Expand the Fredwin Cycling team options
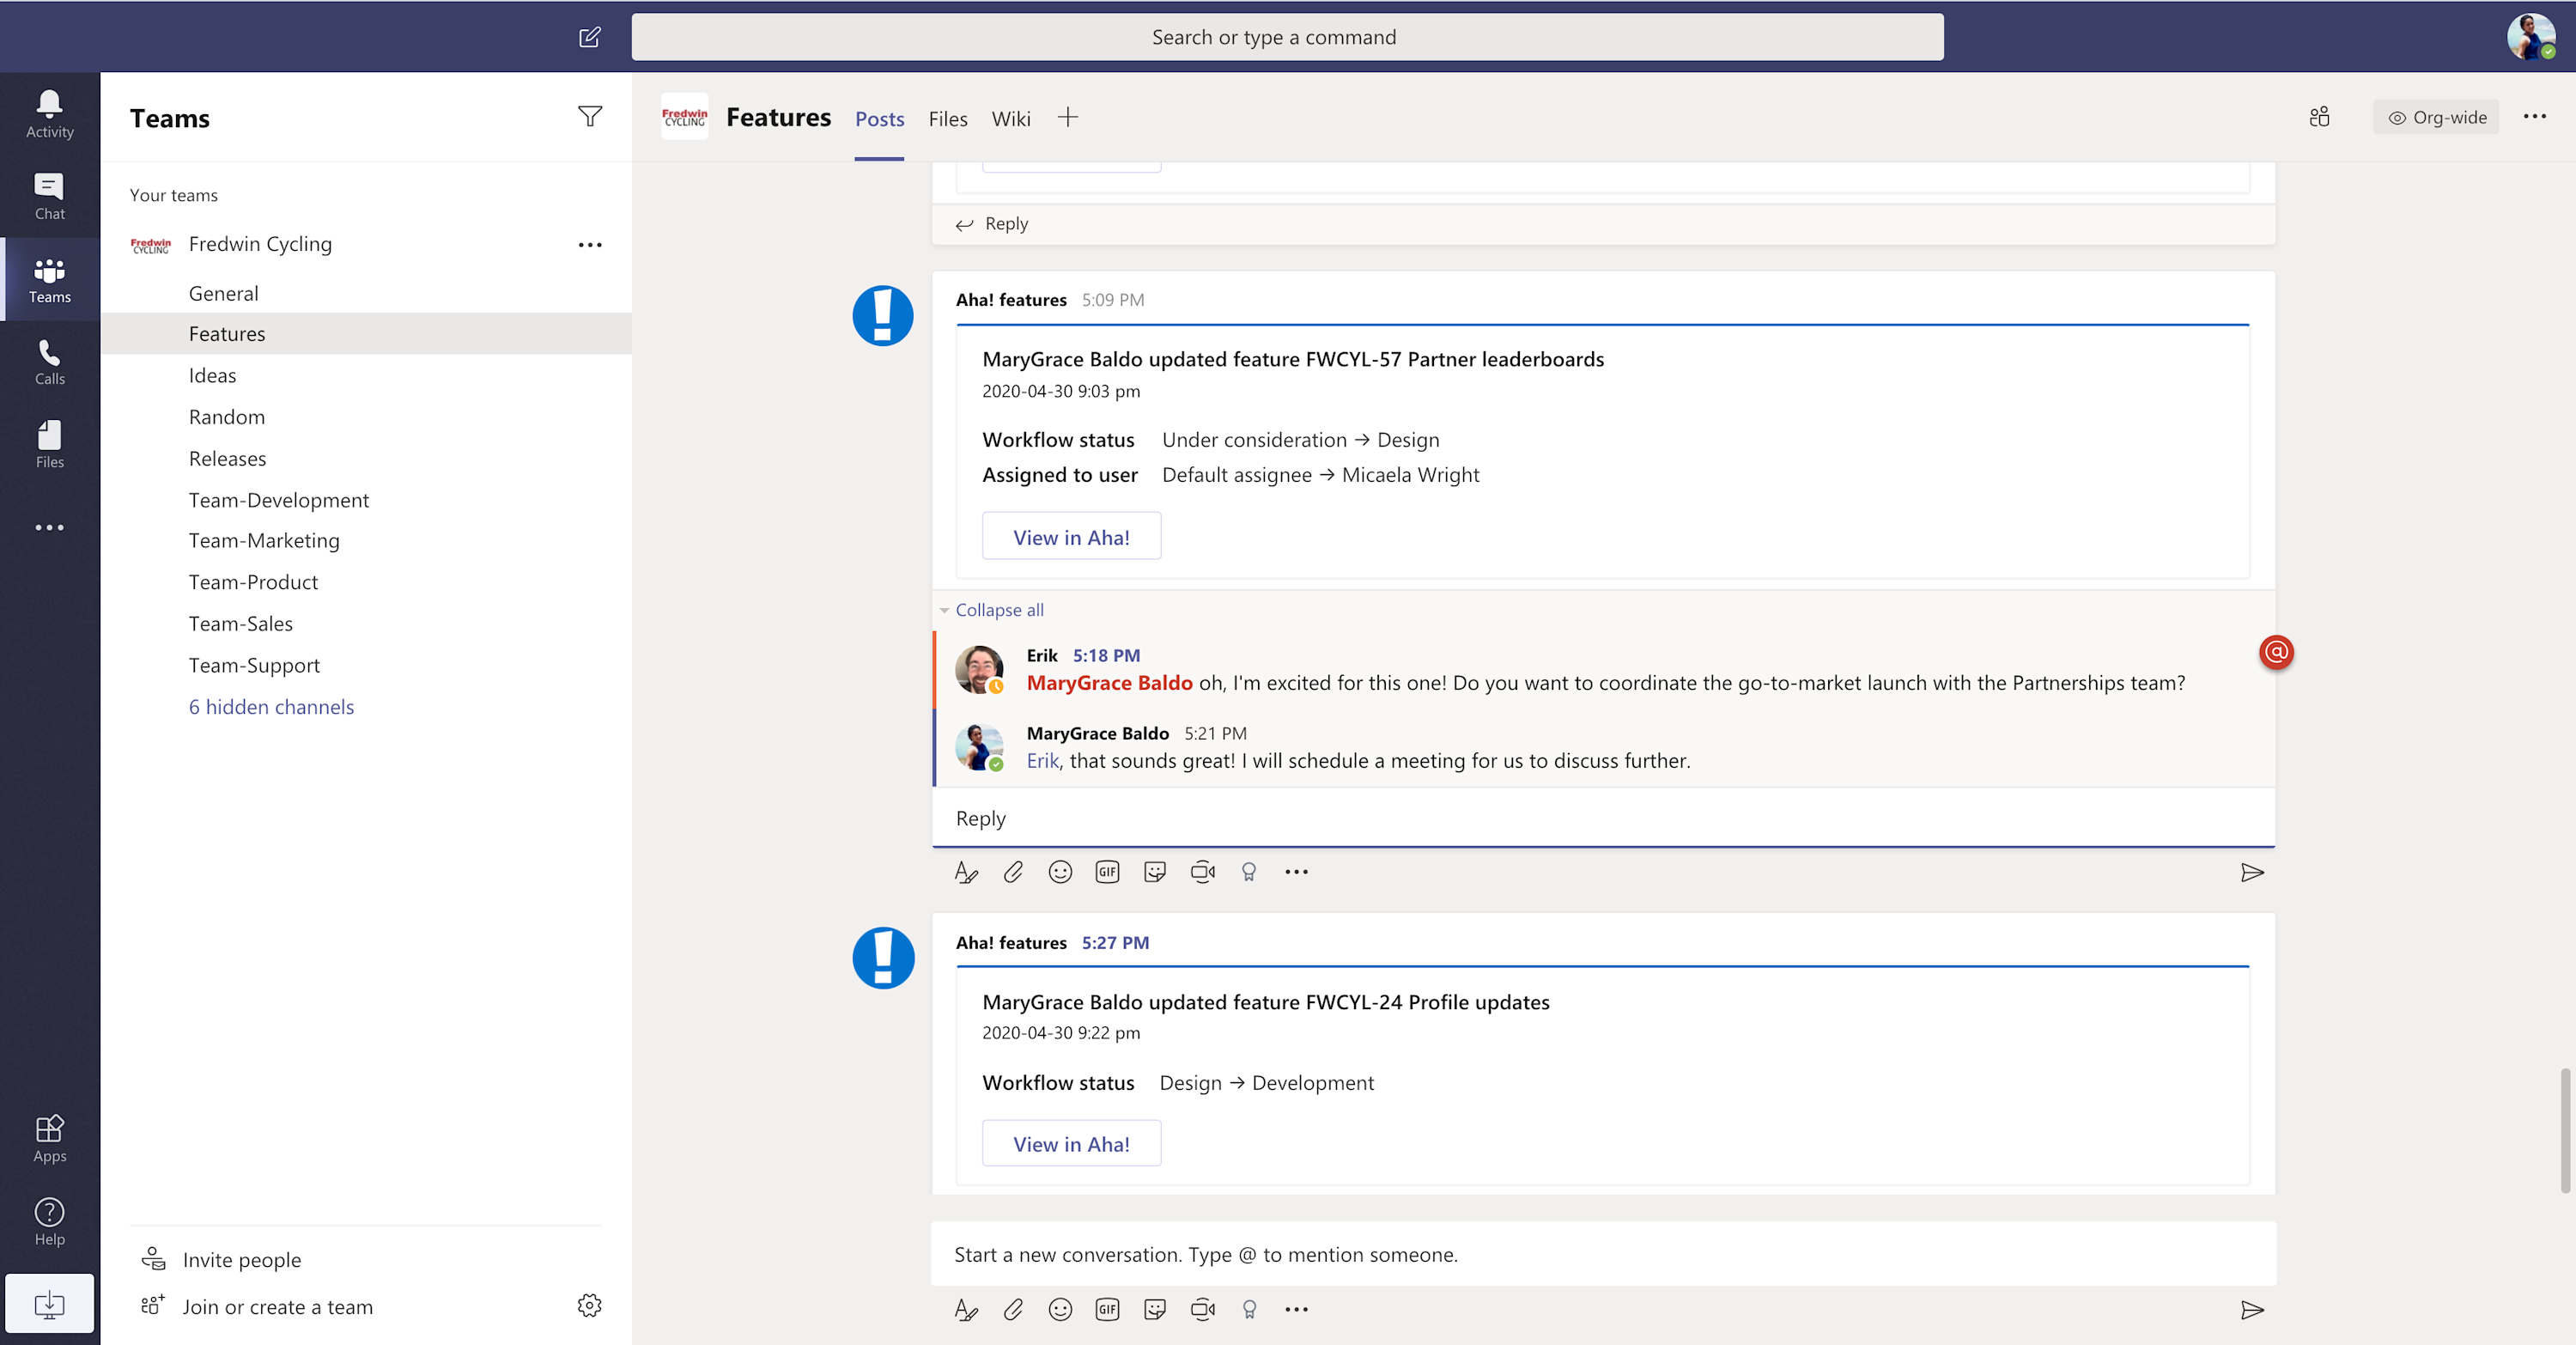 click(590, 244)
